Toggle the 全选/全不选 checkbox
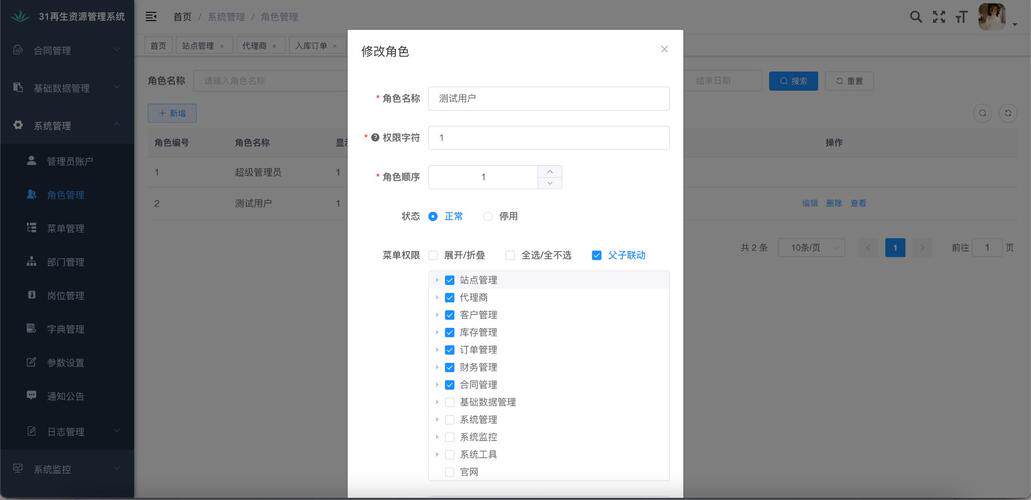Image resolution: width=1031 pixels, height=500 pixels. [x=510, y=255]
